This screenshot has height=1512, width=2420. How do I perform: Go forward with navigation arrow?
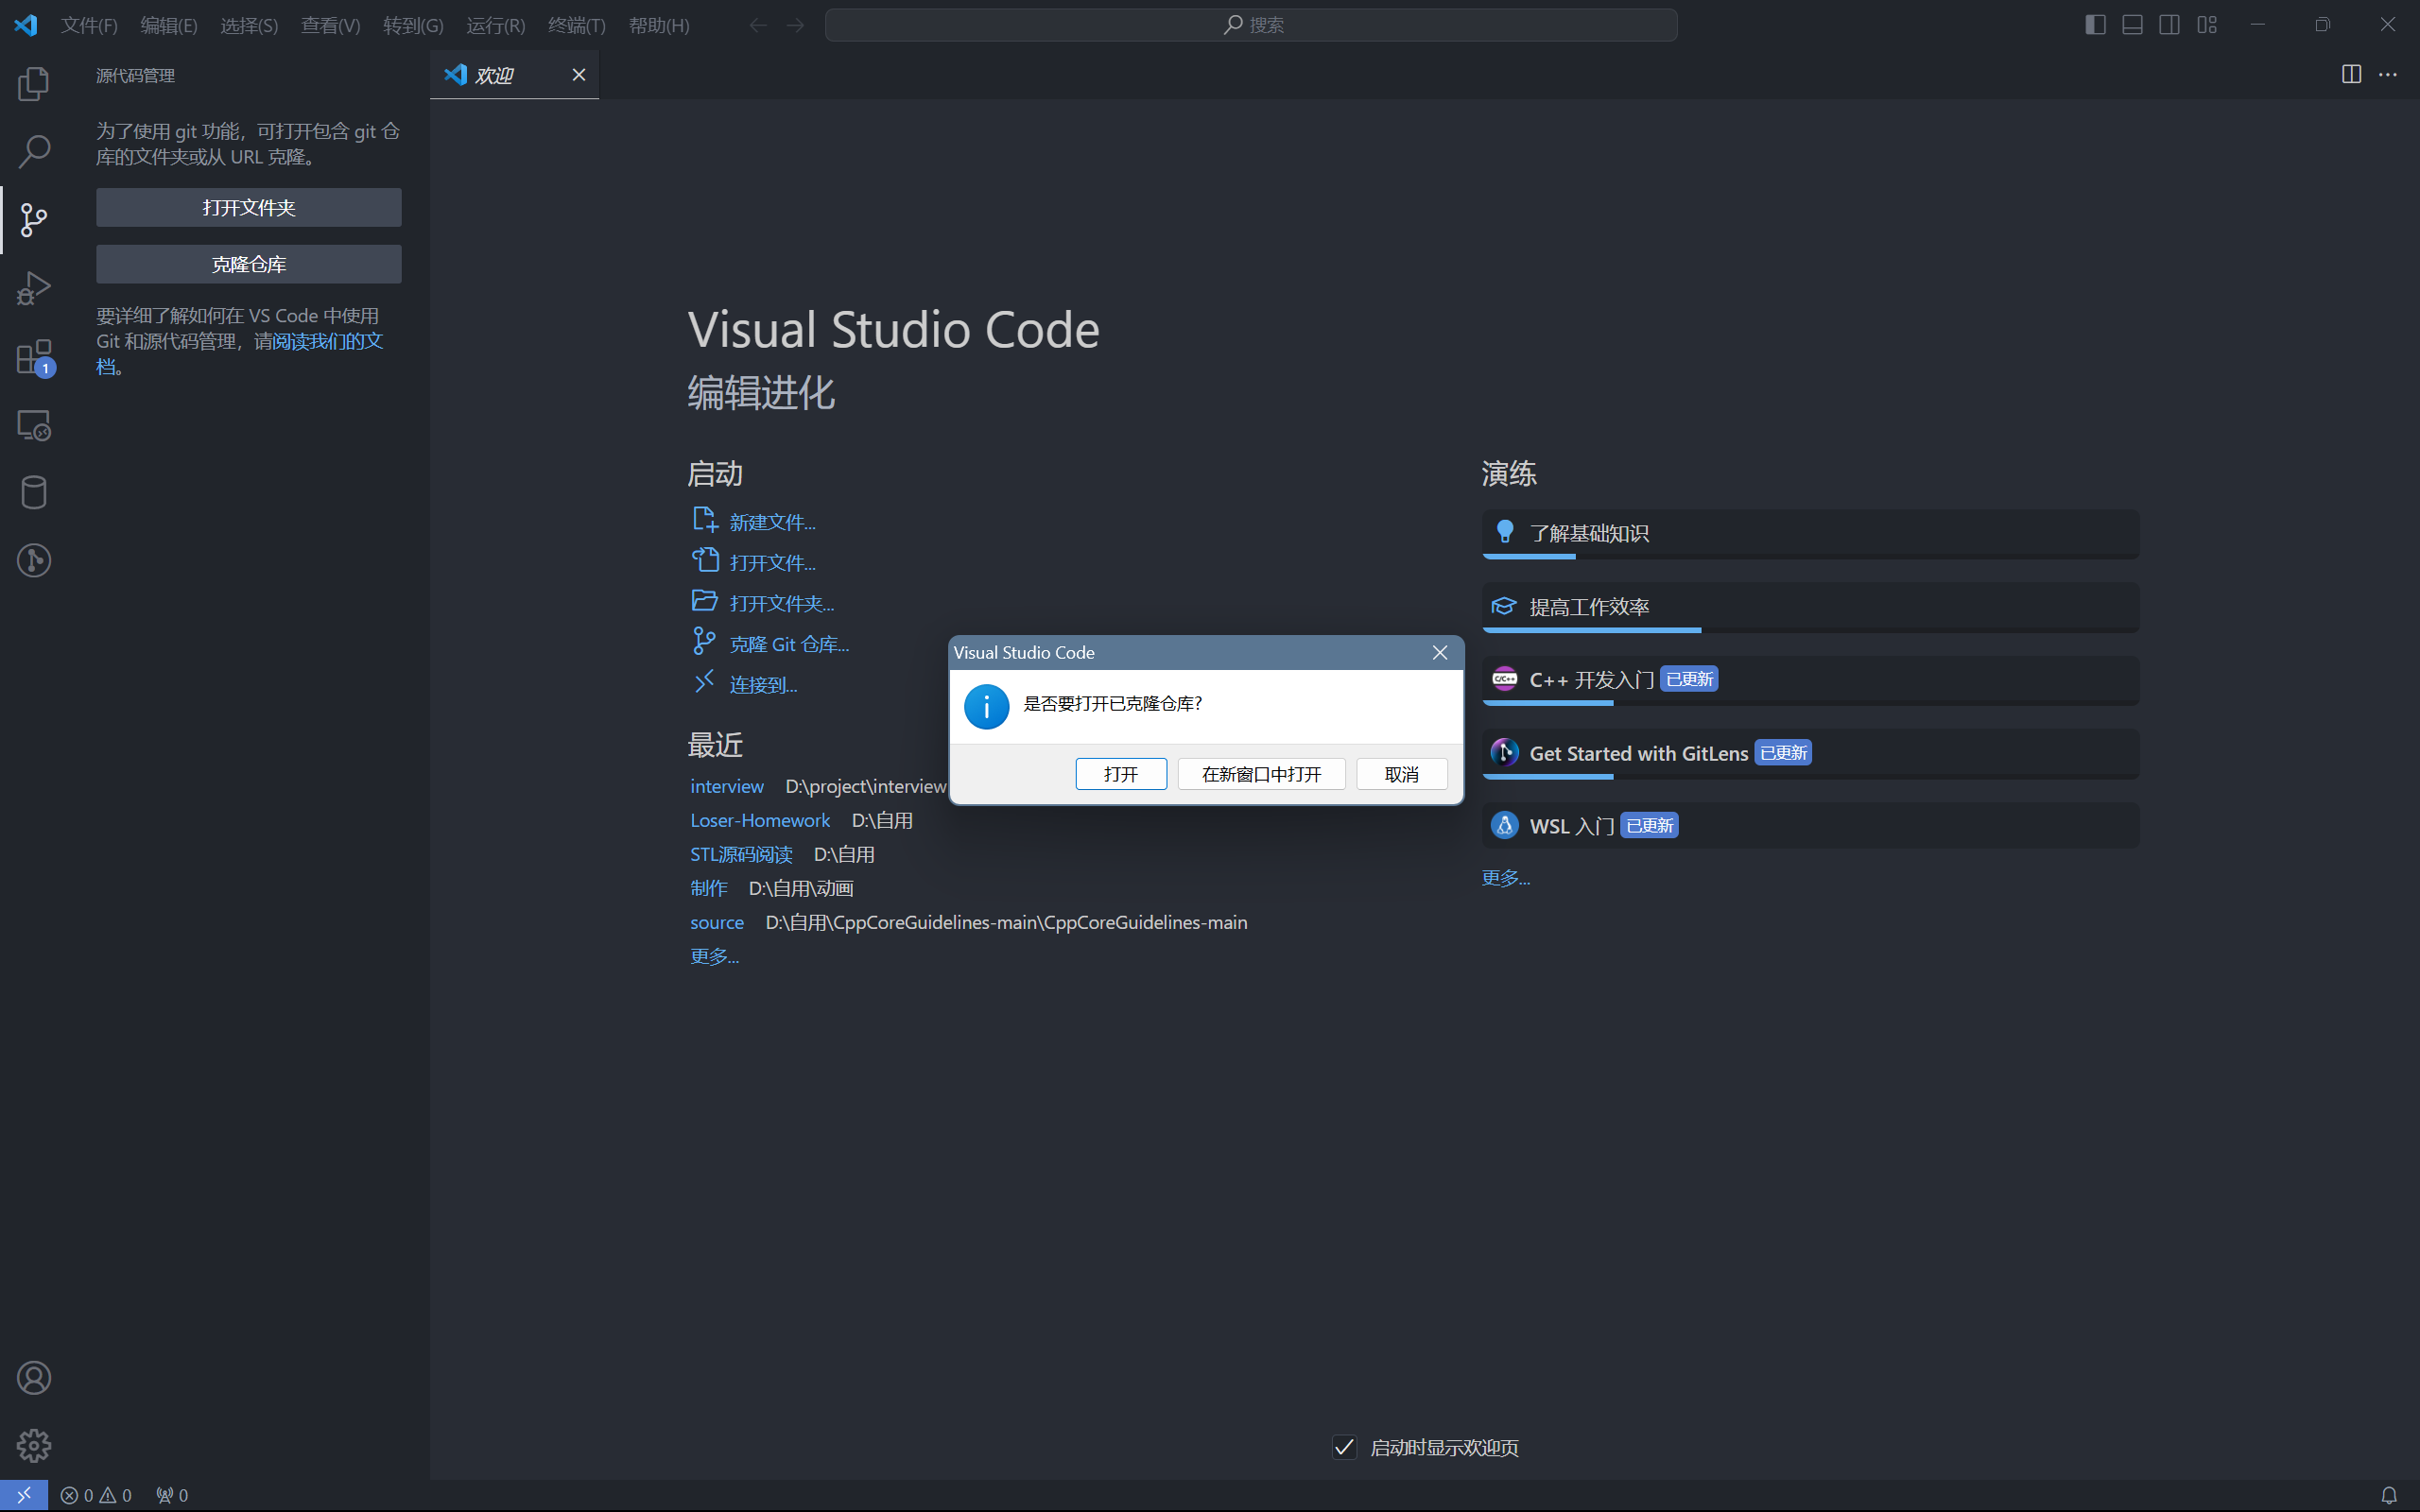(x=795, y=25)
